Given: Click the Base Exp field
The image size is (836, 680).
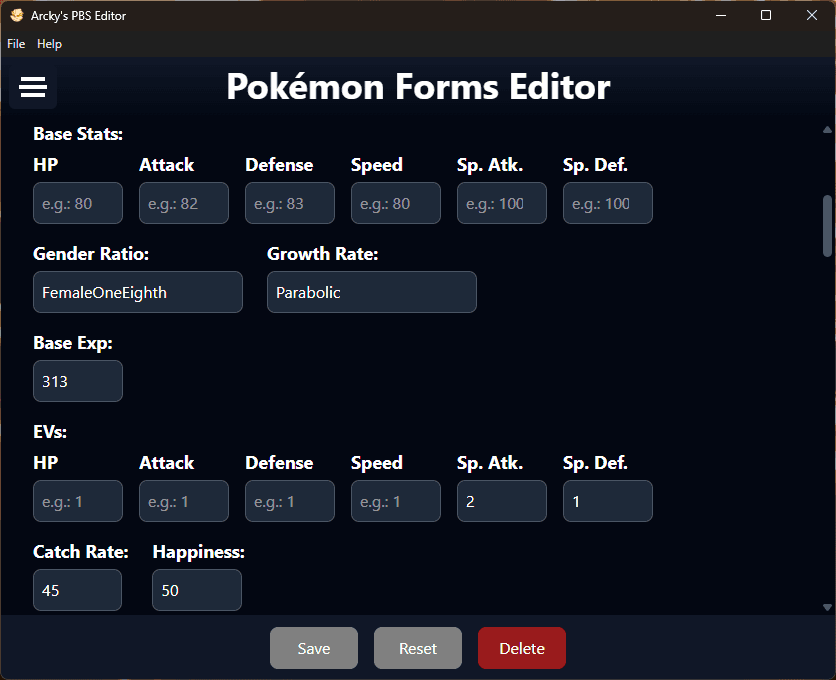Looking at the screenshot, I should click(x=78, y=381).
